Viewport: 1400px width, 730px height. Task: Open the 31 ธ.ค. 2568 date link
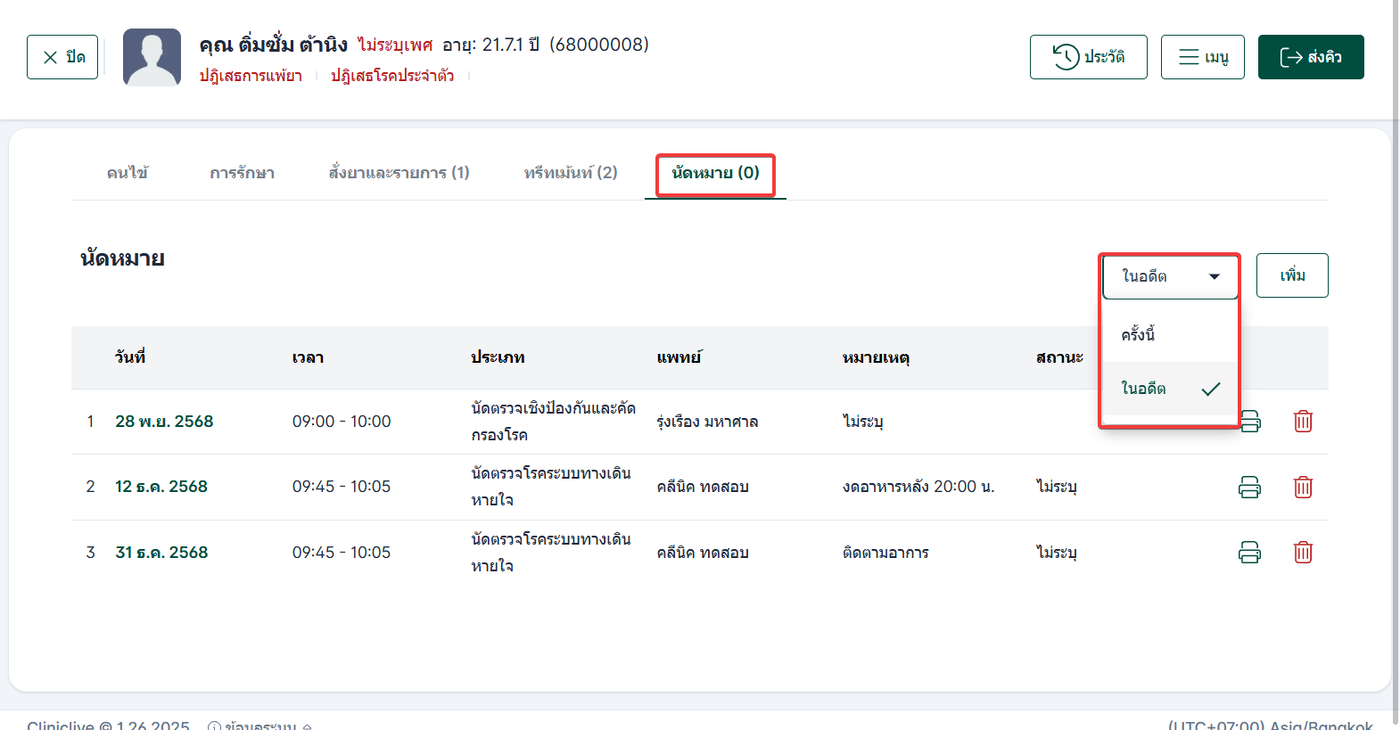161,552
